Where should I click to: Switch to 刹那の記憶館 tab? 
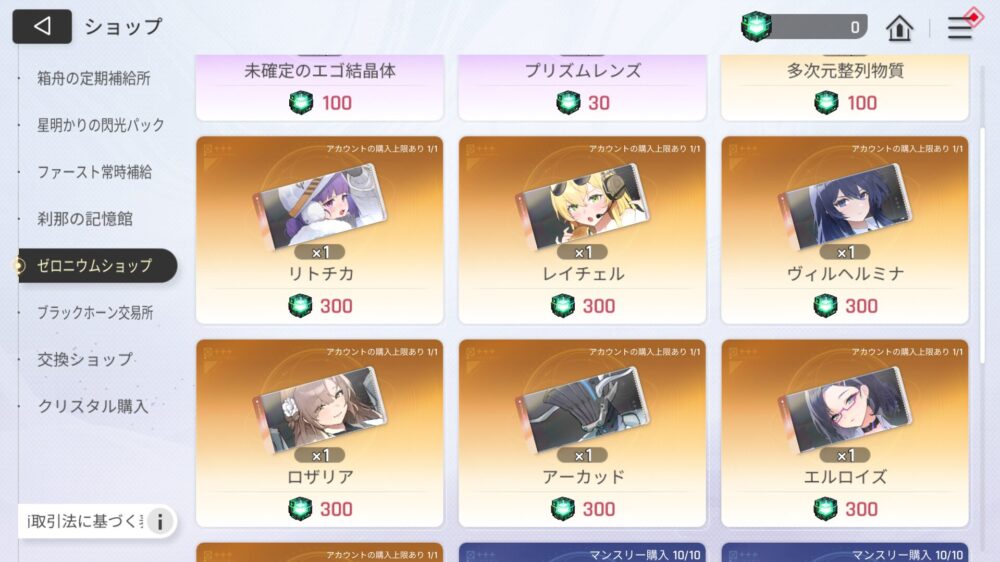click(85, 219)
